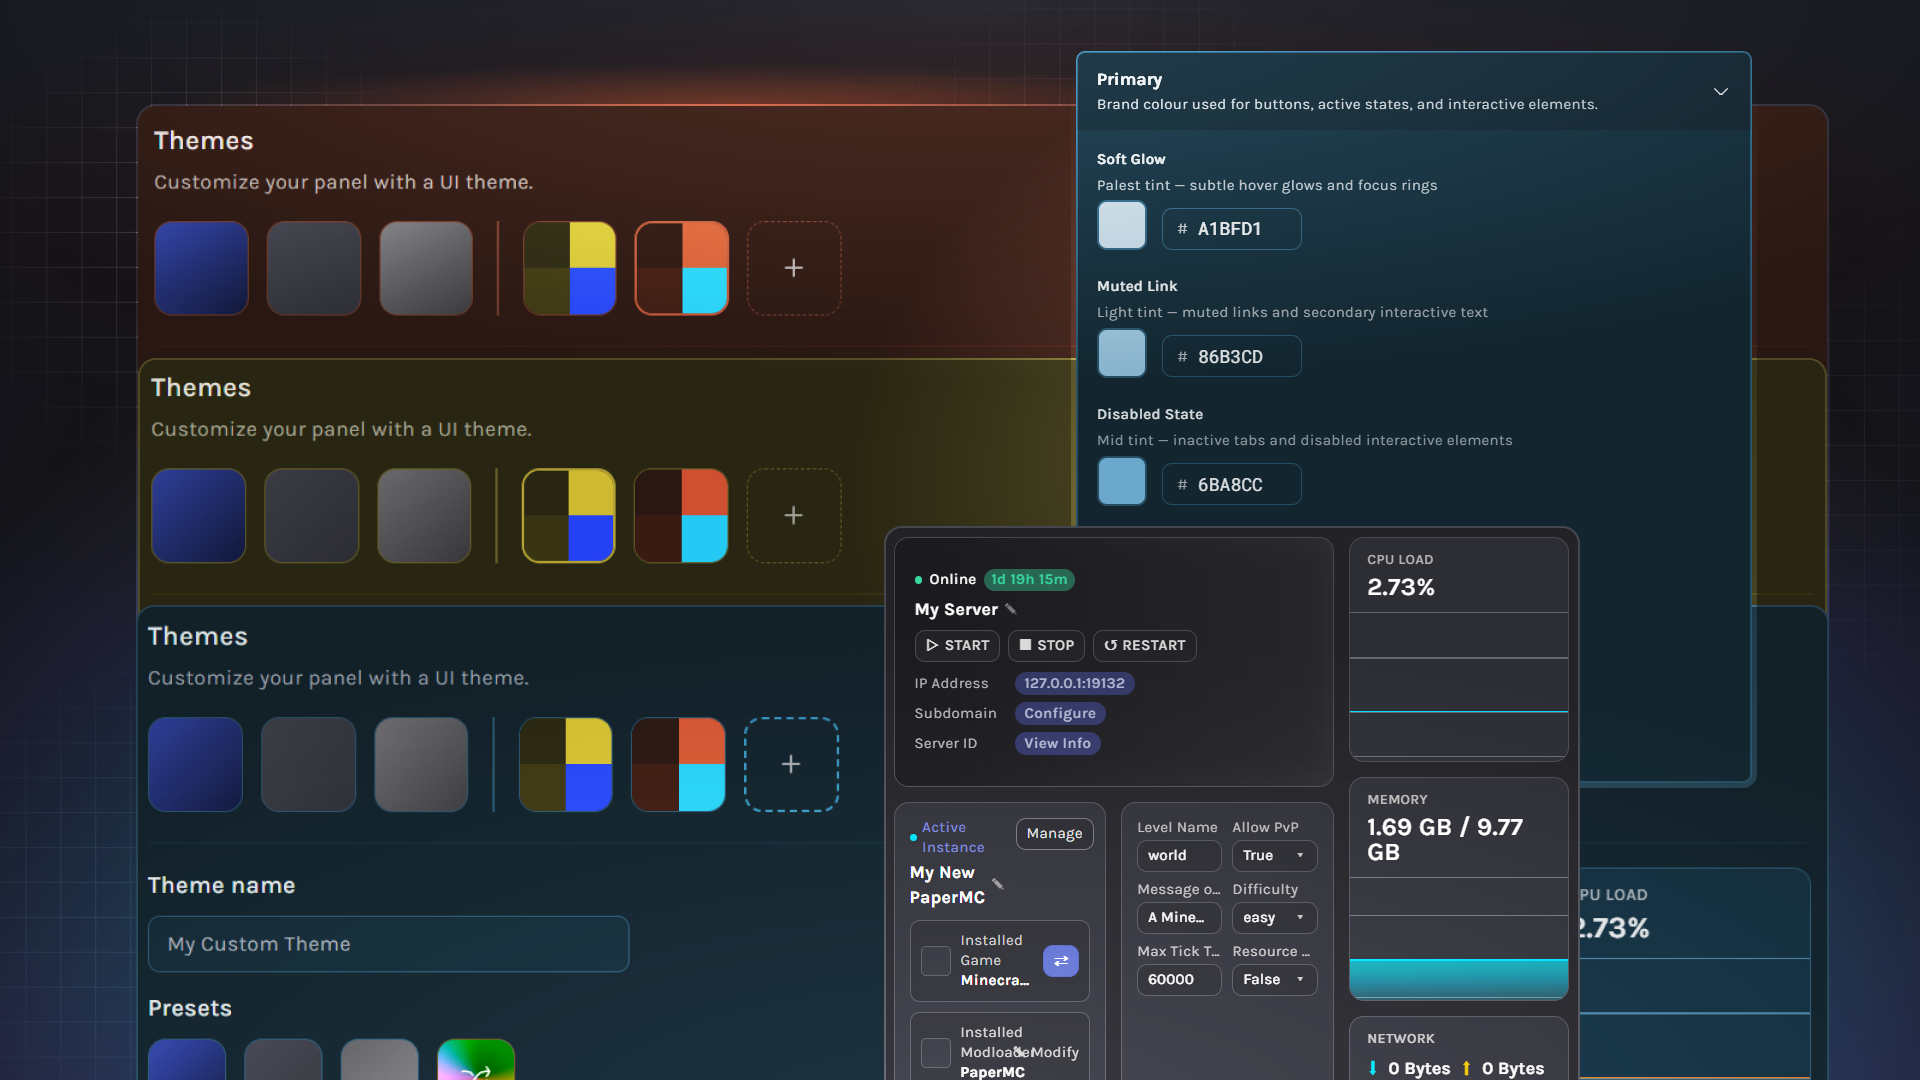Open the Allow PvP dropdown showing True
The image size is (1920, 1080).
(1274, 856)
